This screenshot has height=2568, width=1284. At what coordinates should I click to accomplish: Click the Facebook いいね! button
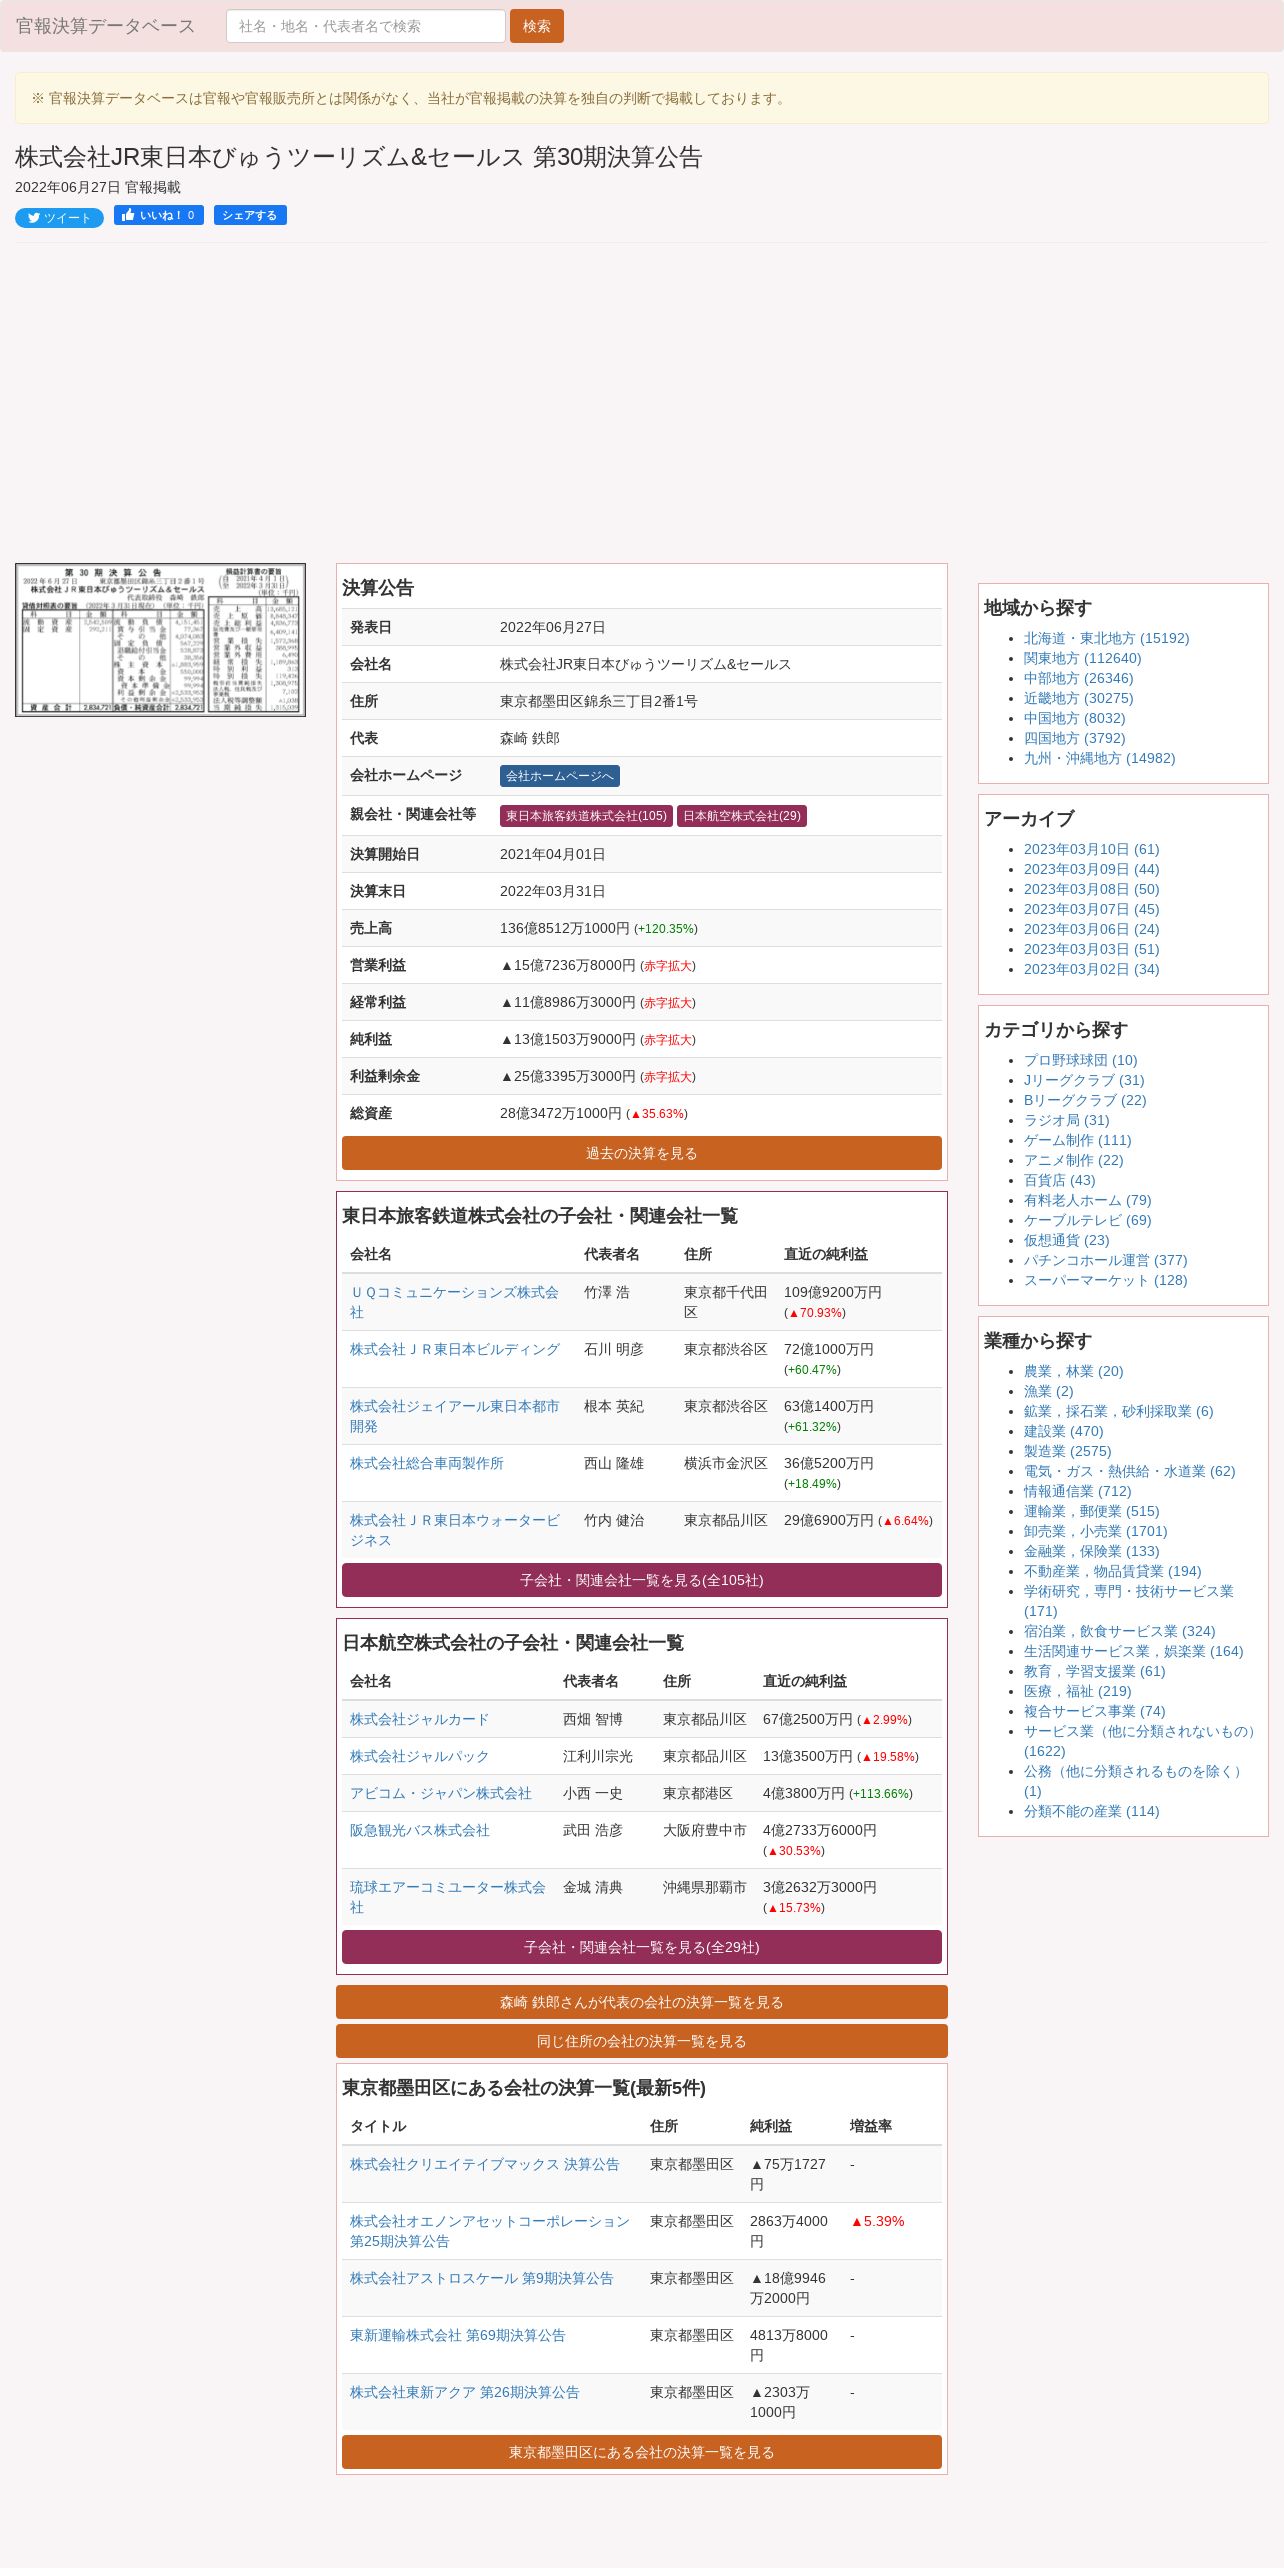point(159,215)
